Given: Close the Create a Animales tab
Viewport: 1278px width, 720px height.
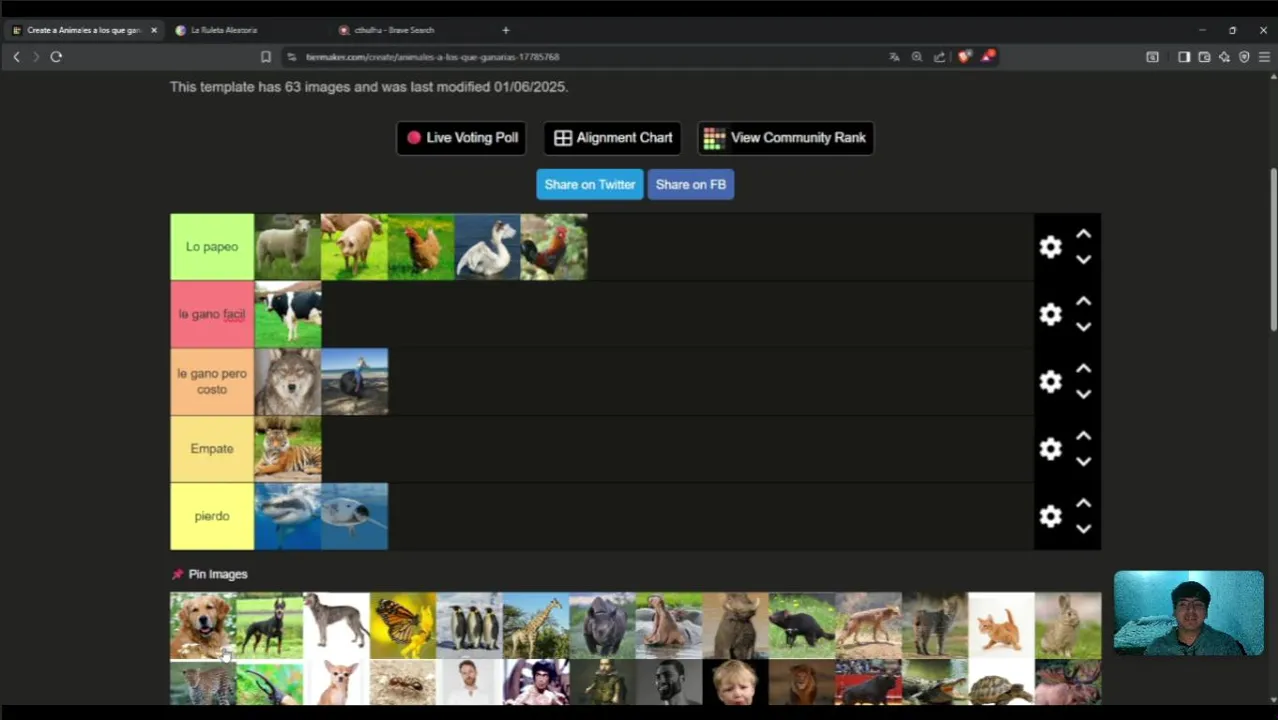Looking at the screenshot, I should pyautogui.click(x=154, y=30).
